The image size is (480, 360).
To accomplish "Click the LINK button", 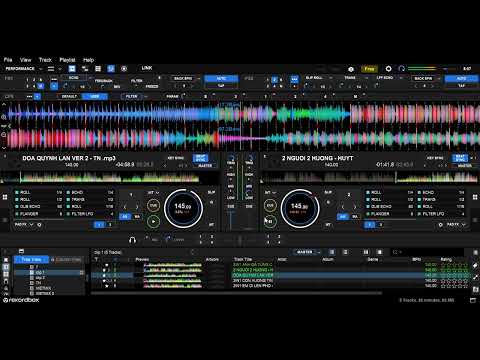I will coord(147,68).
